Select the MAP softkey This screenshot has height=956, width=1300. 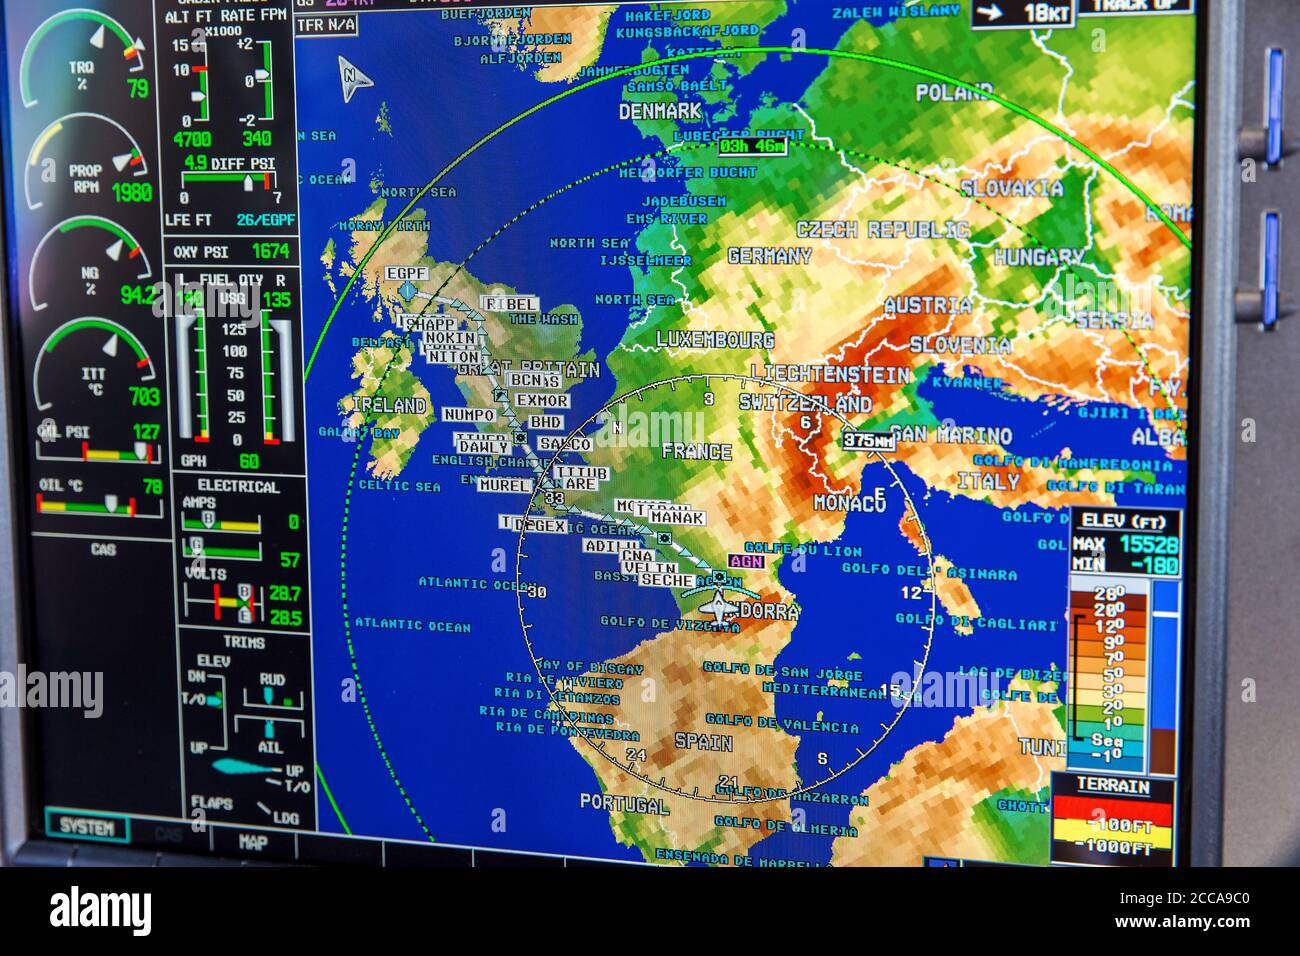[253, 842]
